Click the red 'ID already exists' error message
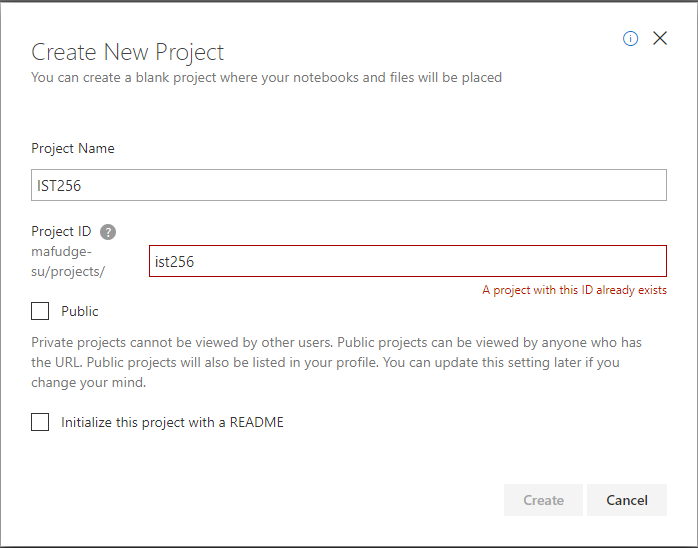 pos(574,290)
